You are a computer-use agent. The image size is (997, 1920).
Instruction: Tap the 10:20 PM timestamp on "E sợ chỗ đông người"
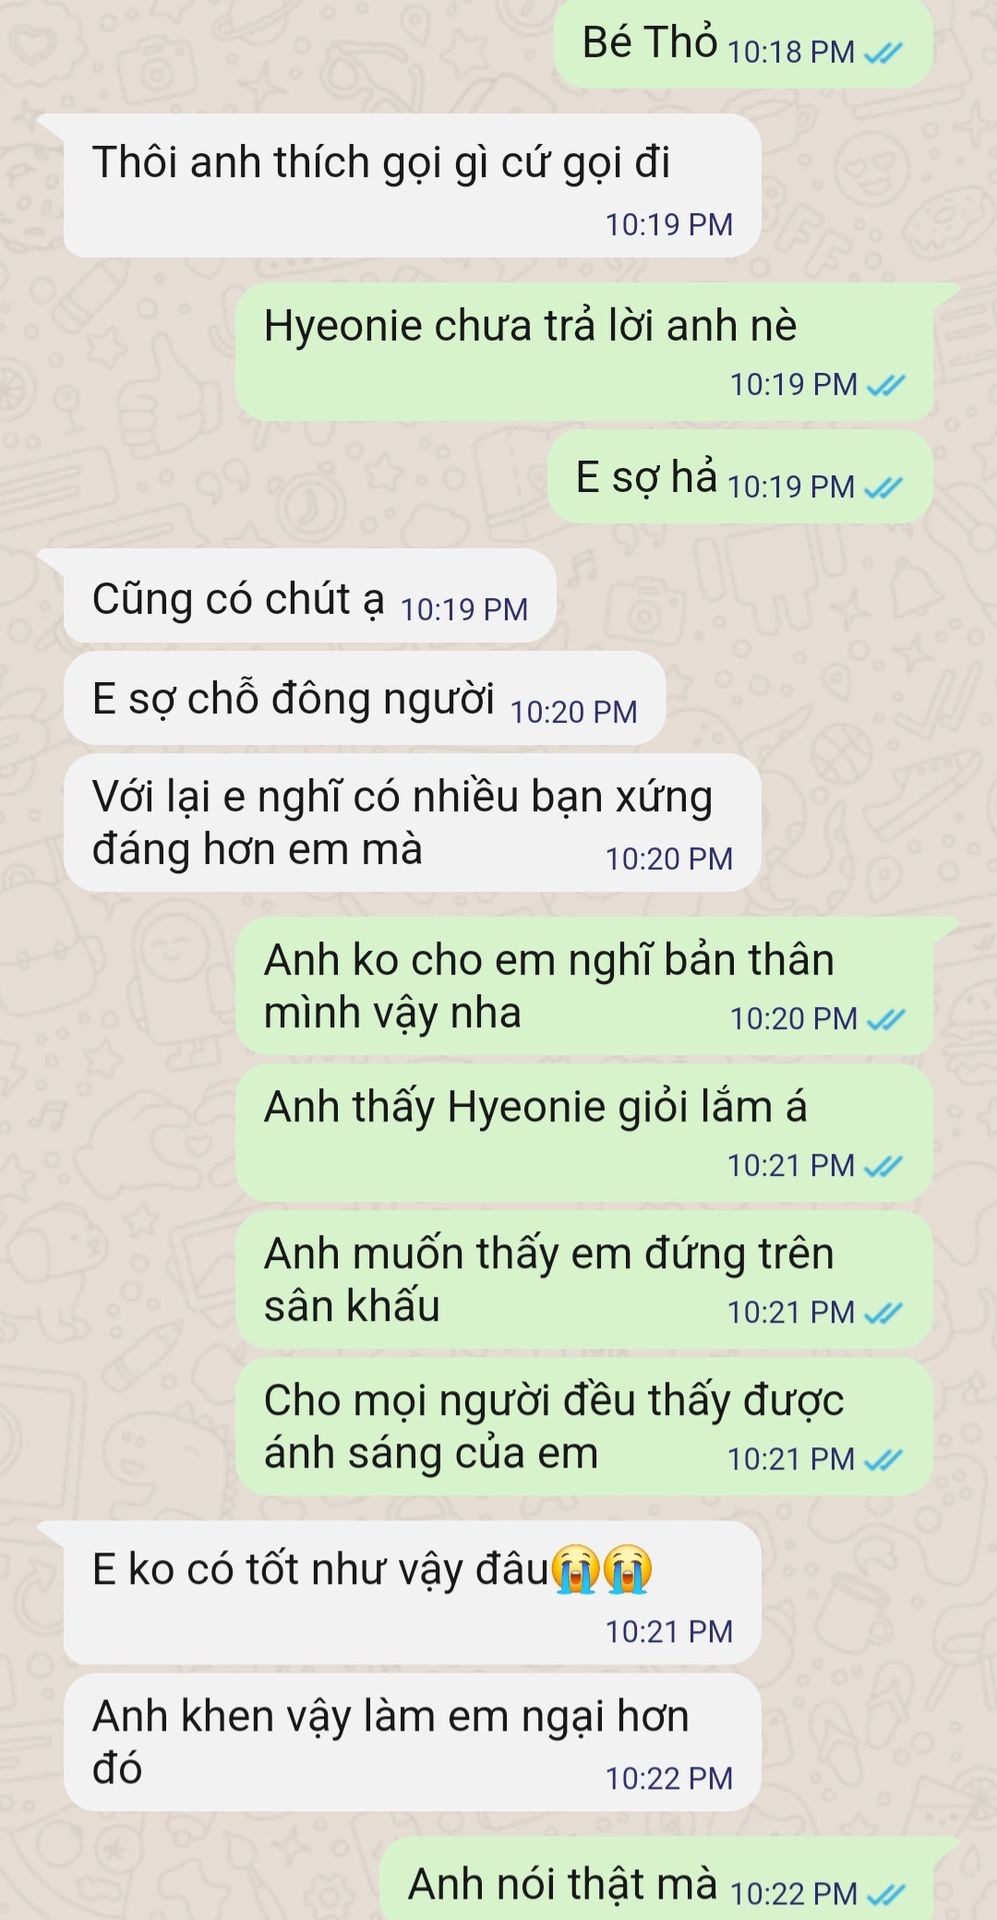click(574, 712)
